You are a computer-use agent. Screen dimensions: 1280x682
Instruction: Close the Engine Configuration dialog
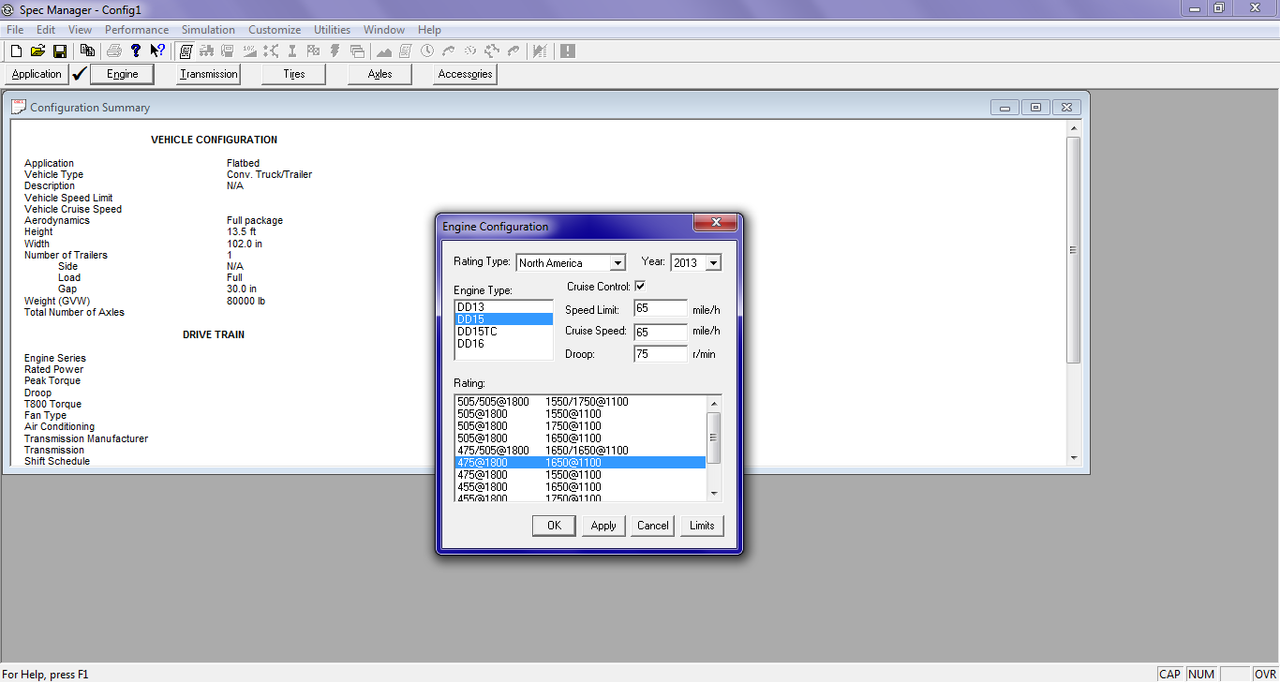[715, 224]
